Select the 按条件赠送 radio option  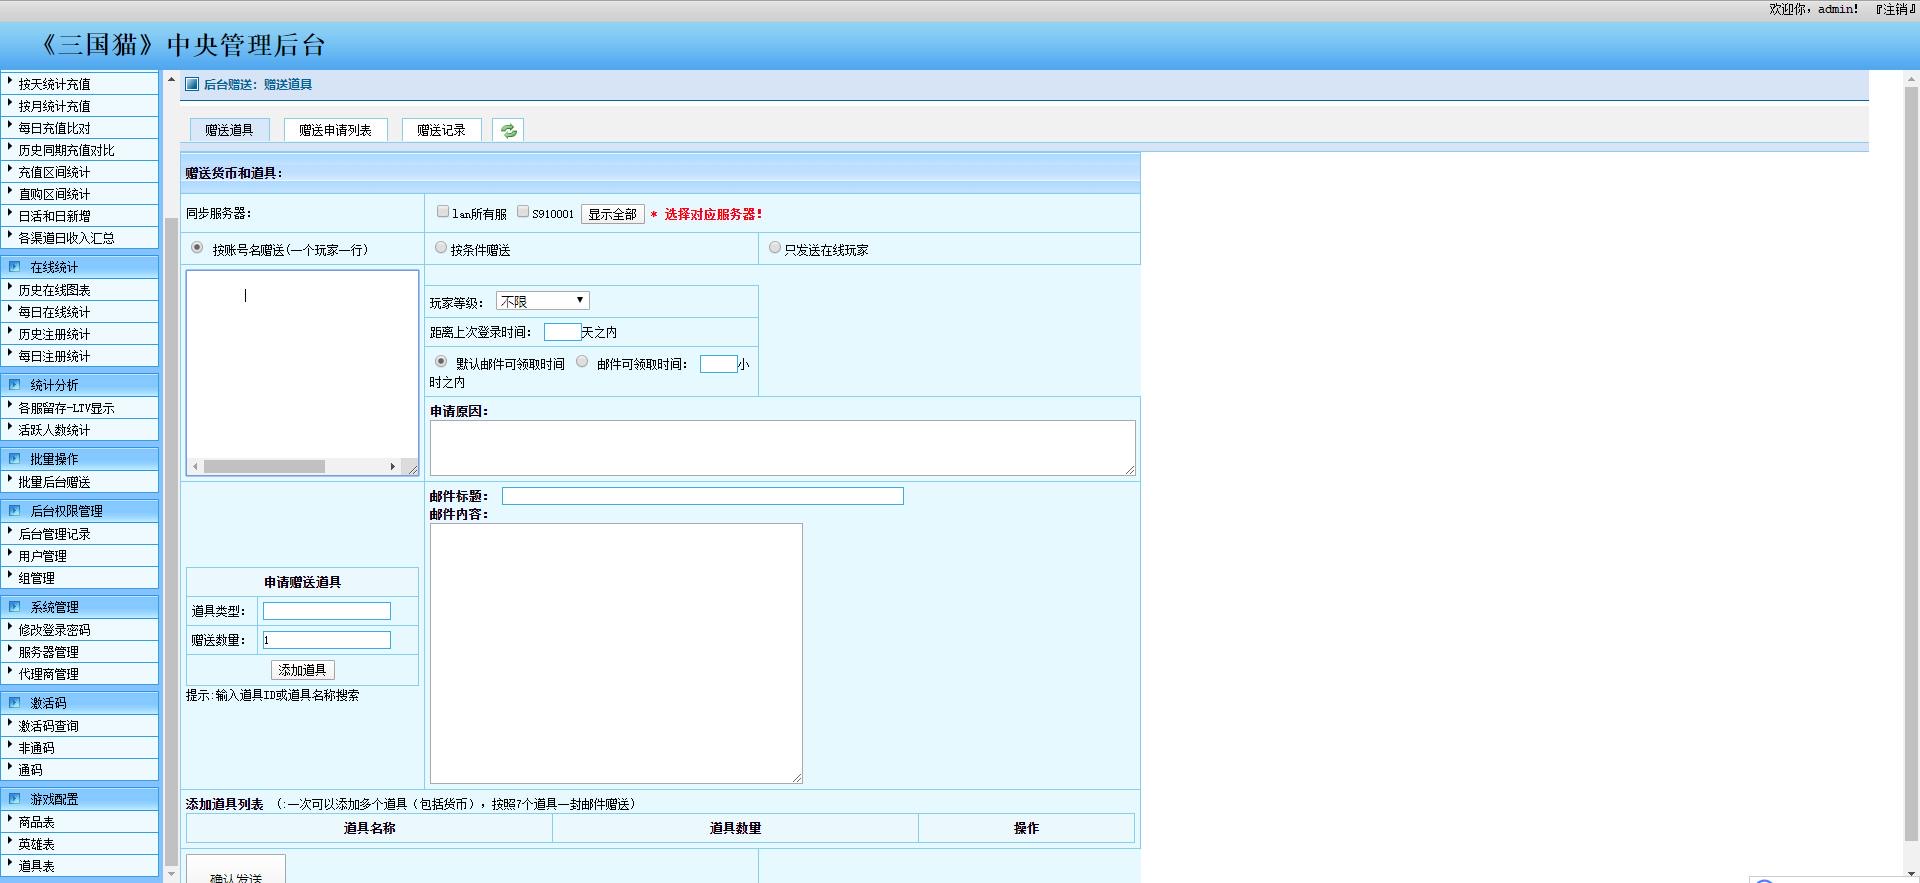tap(441, 248)
